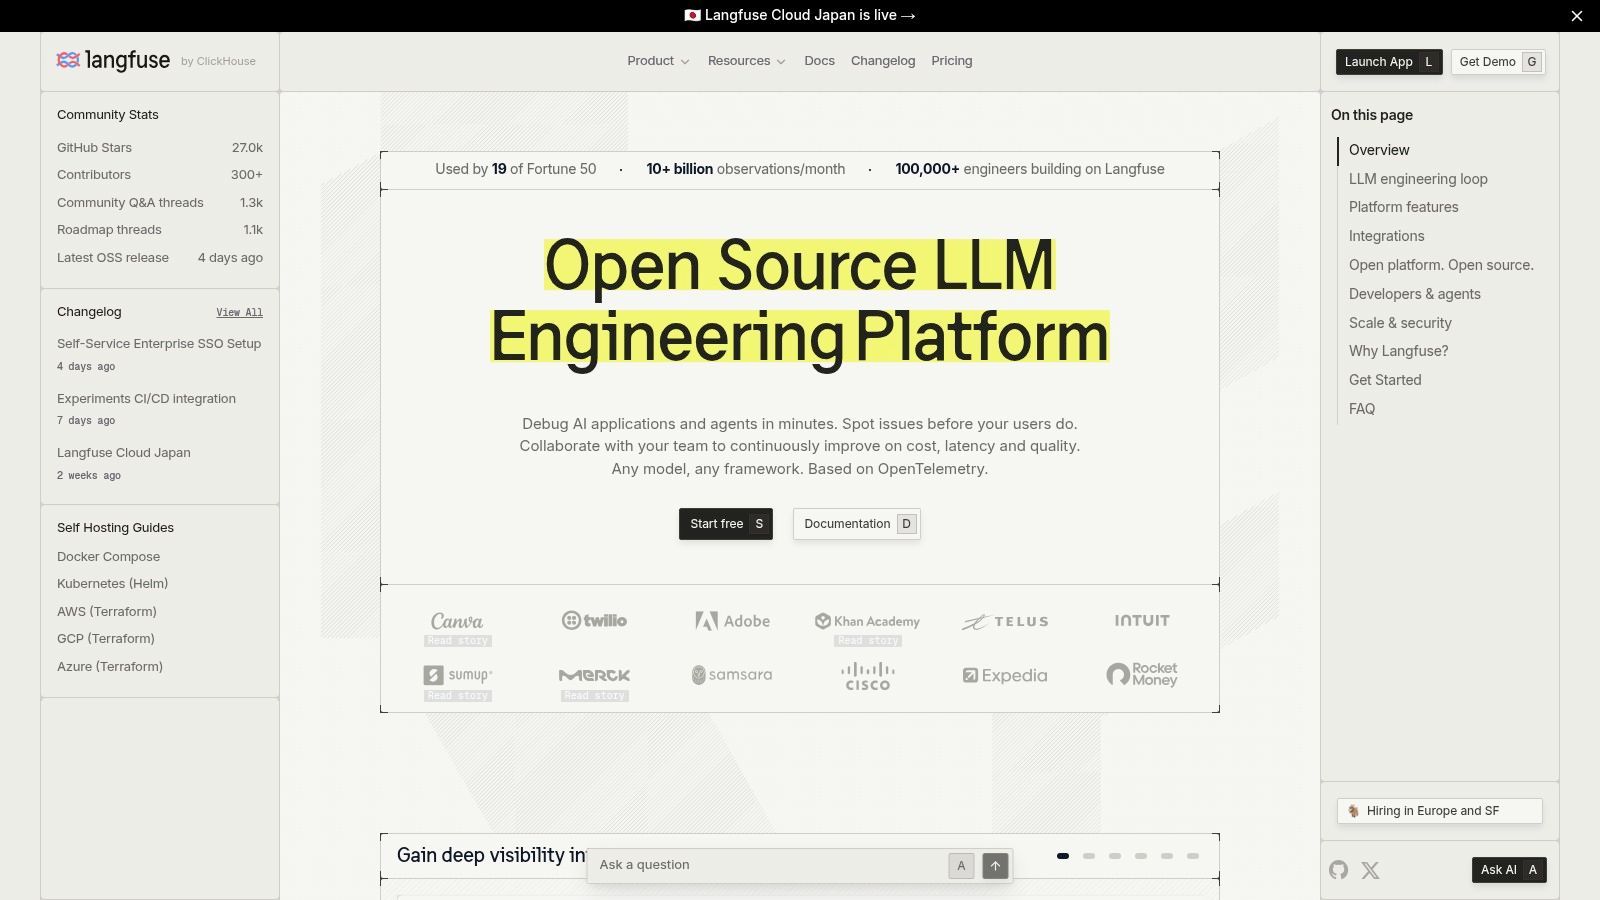Jump to LLM engineering loop section
Image resolution: width=1600 pixels, height=900 pixels.
[x=1418, y=179]
